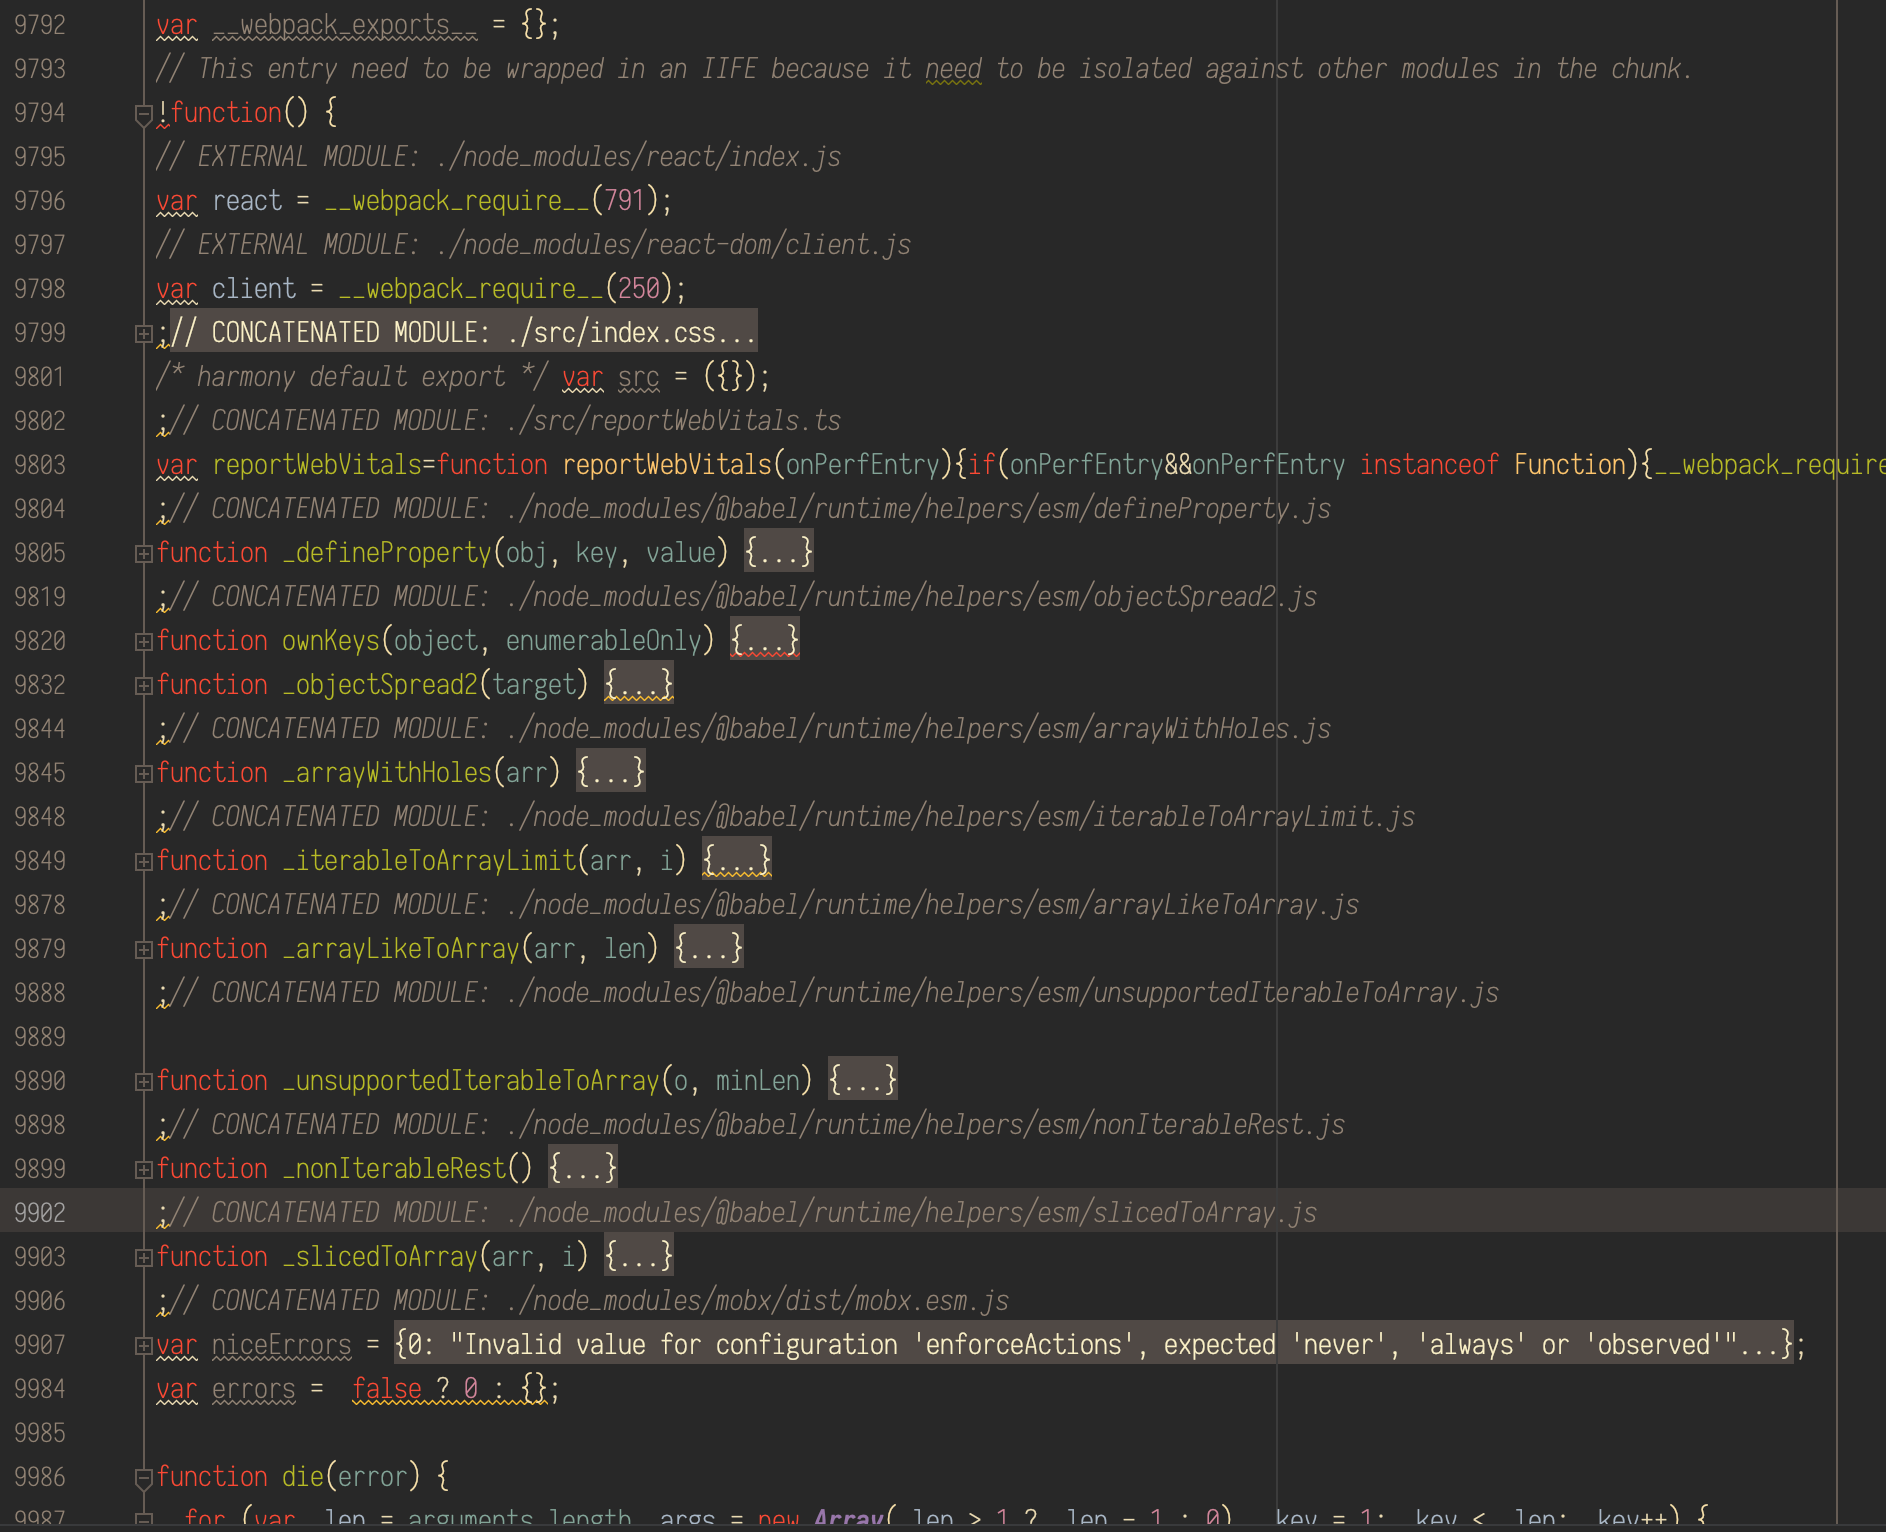
Task: Click line number 9902 in the gutter
Action: pyautogui.click(x=40, y=1213)
